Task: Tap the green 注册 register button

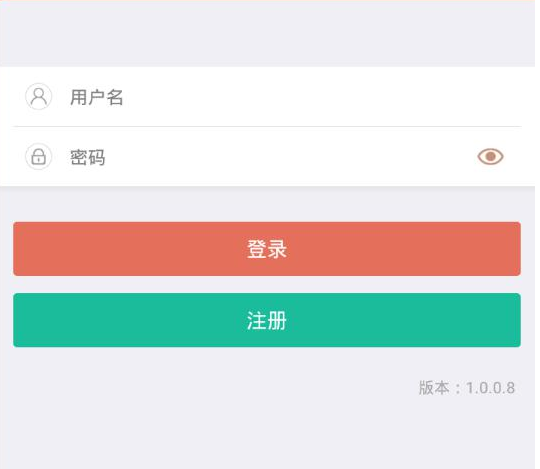Action: (267, 320)
